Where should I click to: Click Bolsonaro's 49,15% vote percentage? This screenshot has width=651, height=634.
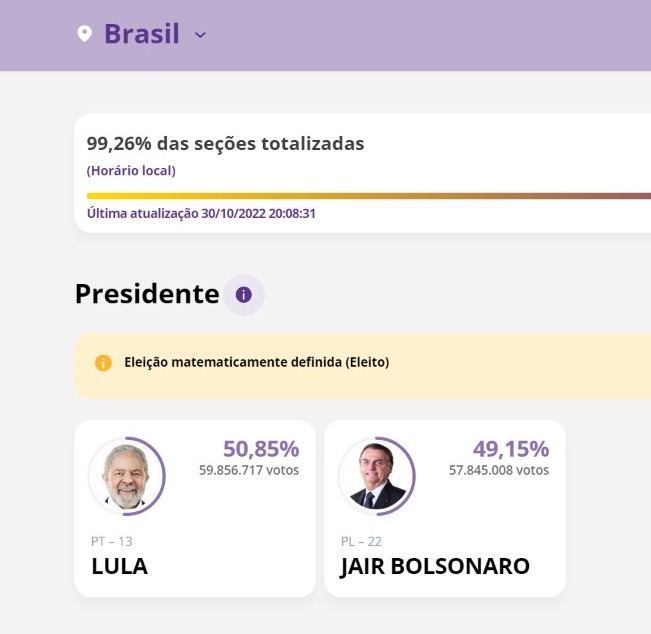[x=511, y=449]
